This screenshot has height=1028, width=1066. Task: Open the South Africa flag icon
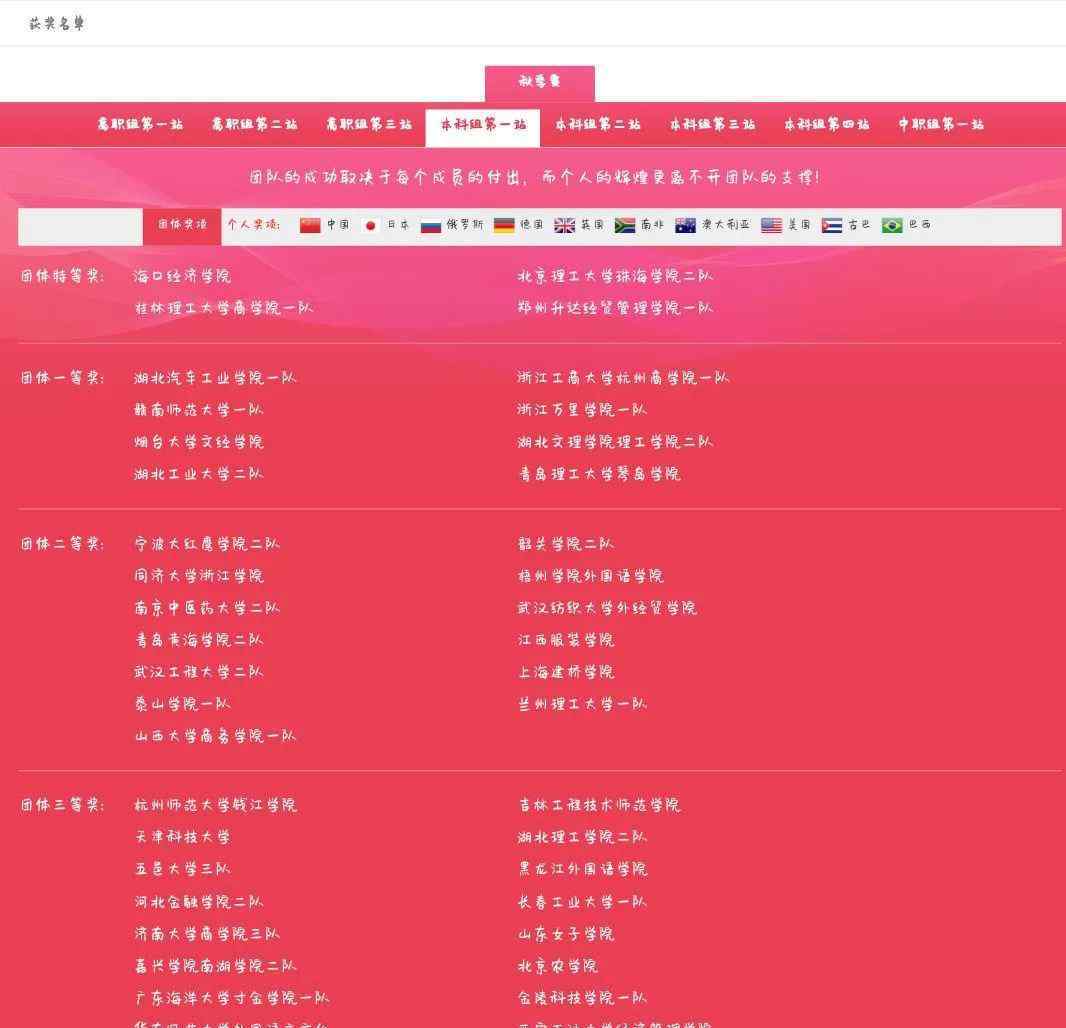point(625,225)
